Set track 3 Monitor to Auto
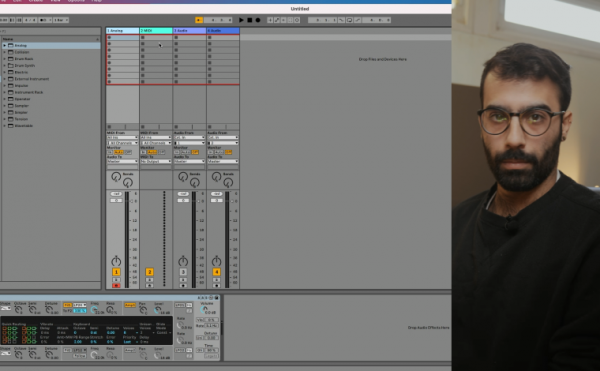The height and width of the screenshot is (371, 600). [x=186, y=152]
